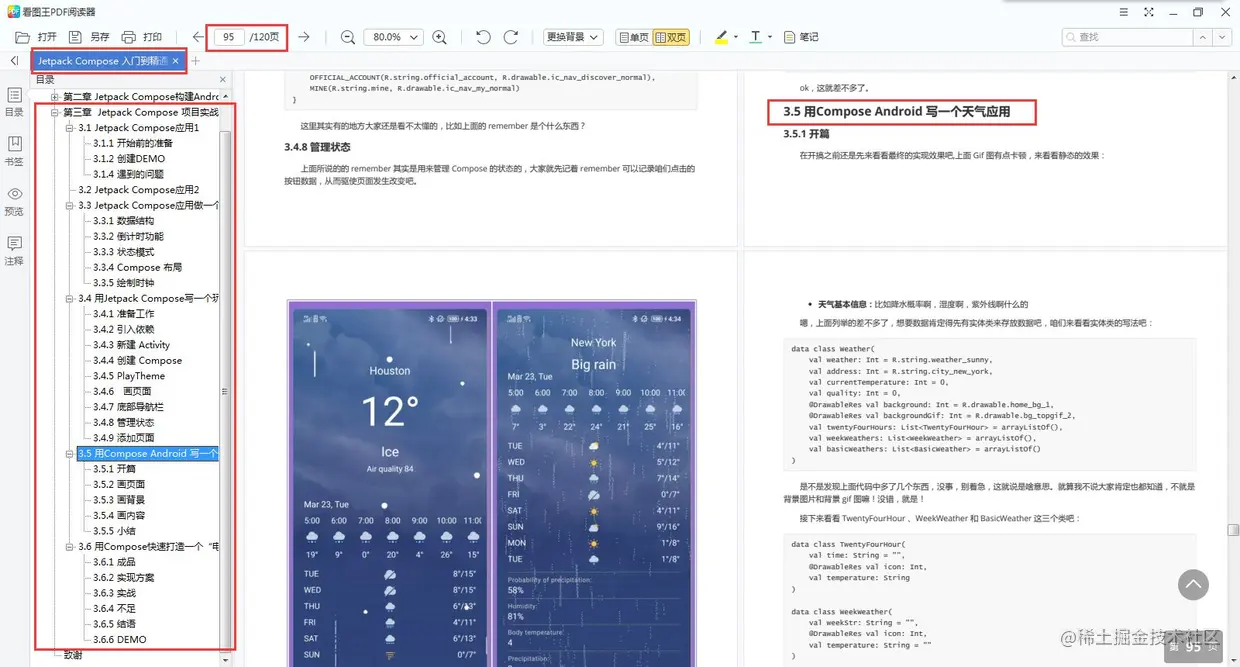Click the back-to-top round arrow button

tap(1193, 585)
